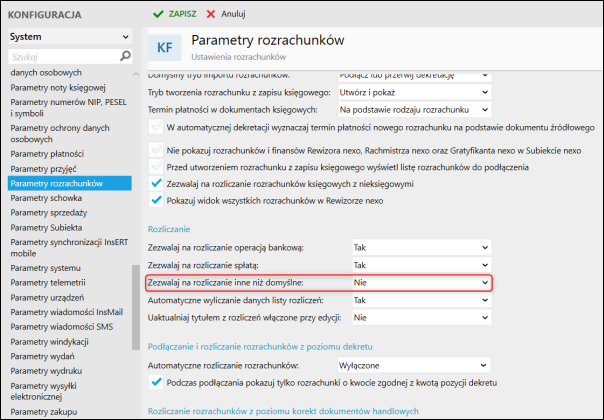
Task: Click the red X Anuluj icon
Action: [x=210, y=15]
